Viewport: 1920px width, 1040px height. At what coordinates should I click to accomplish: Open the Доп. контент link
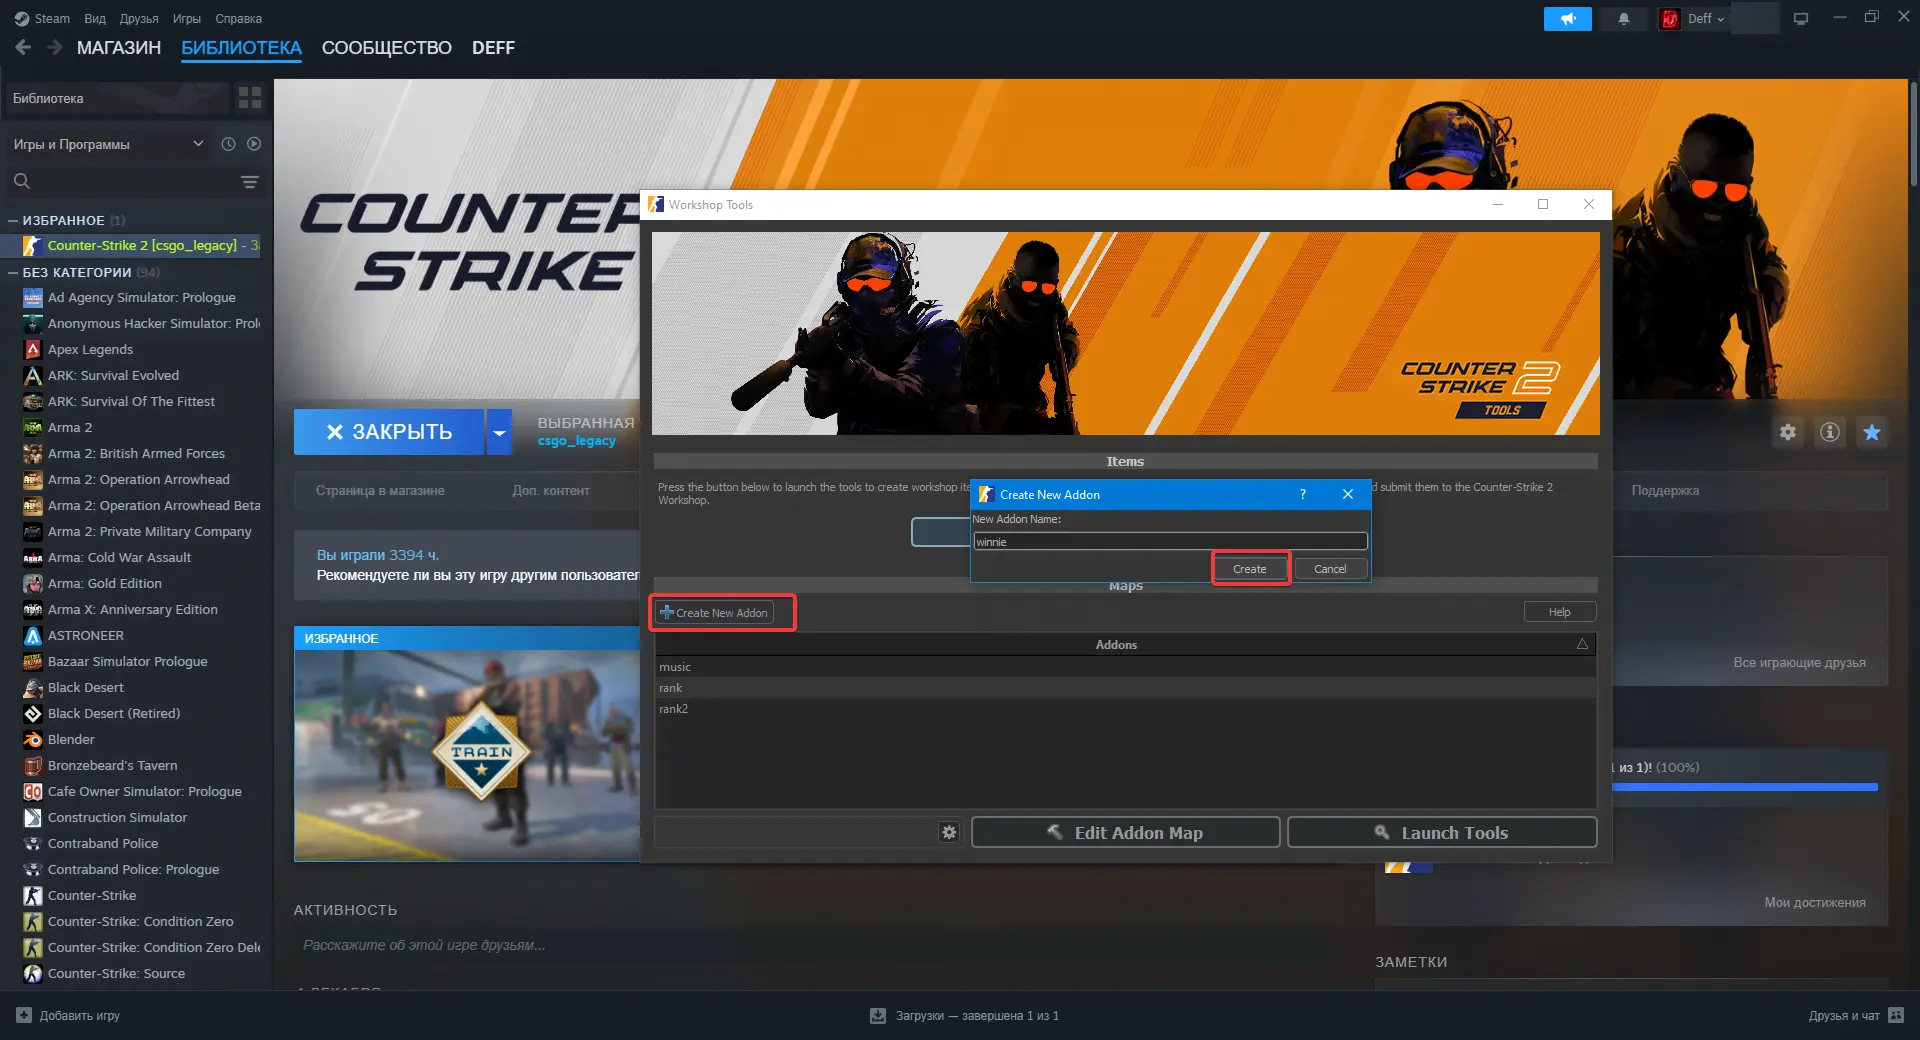pos(551,490)
